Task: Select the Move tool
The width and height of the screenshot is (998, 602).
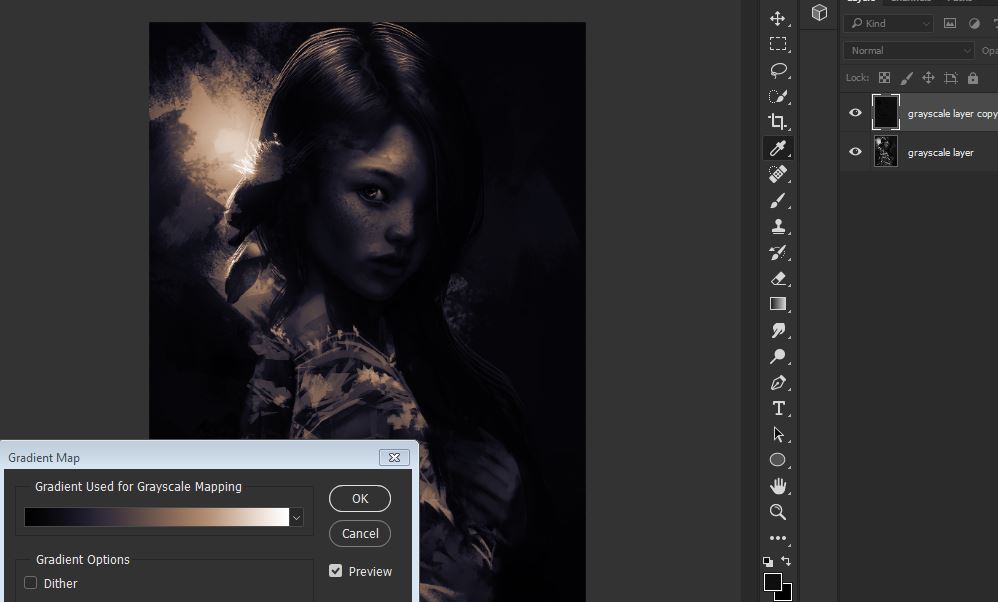Action: click(777, 18)
